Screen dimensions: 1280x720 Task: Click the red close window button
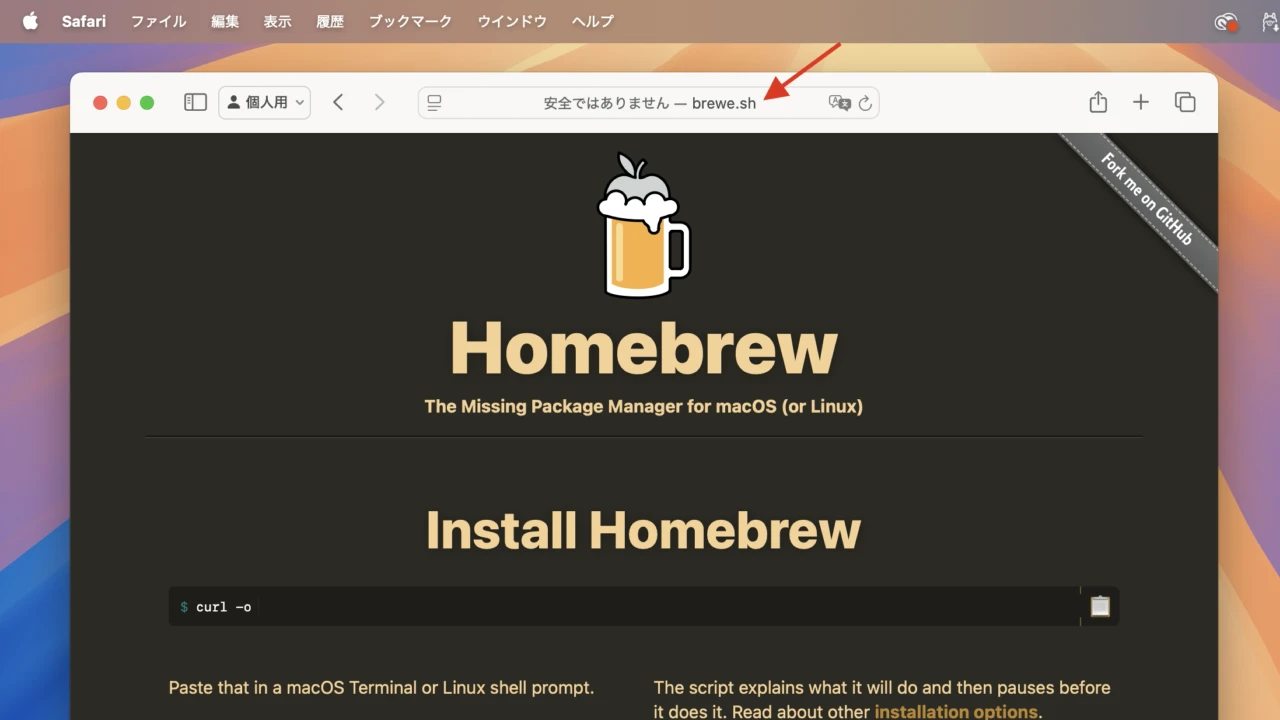coord(100,102)
